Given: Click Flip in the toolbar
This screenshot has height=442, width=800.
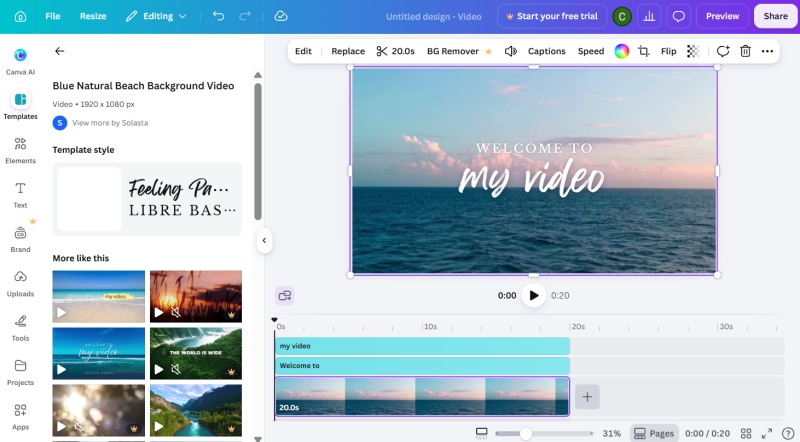Looking at the screenshot, I should [x=668, y=51].
